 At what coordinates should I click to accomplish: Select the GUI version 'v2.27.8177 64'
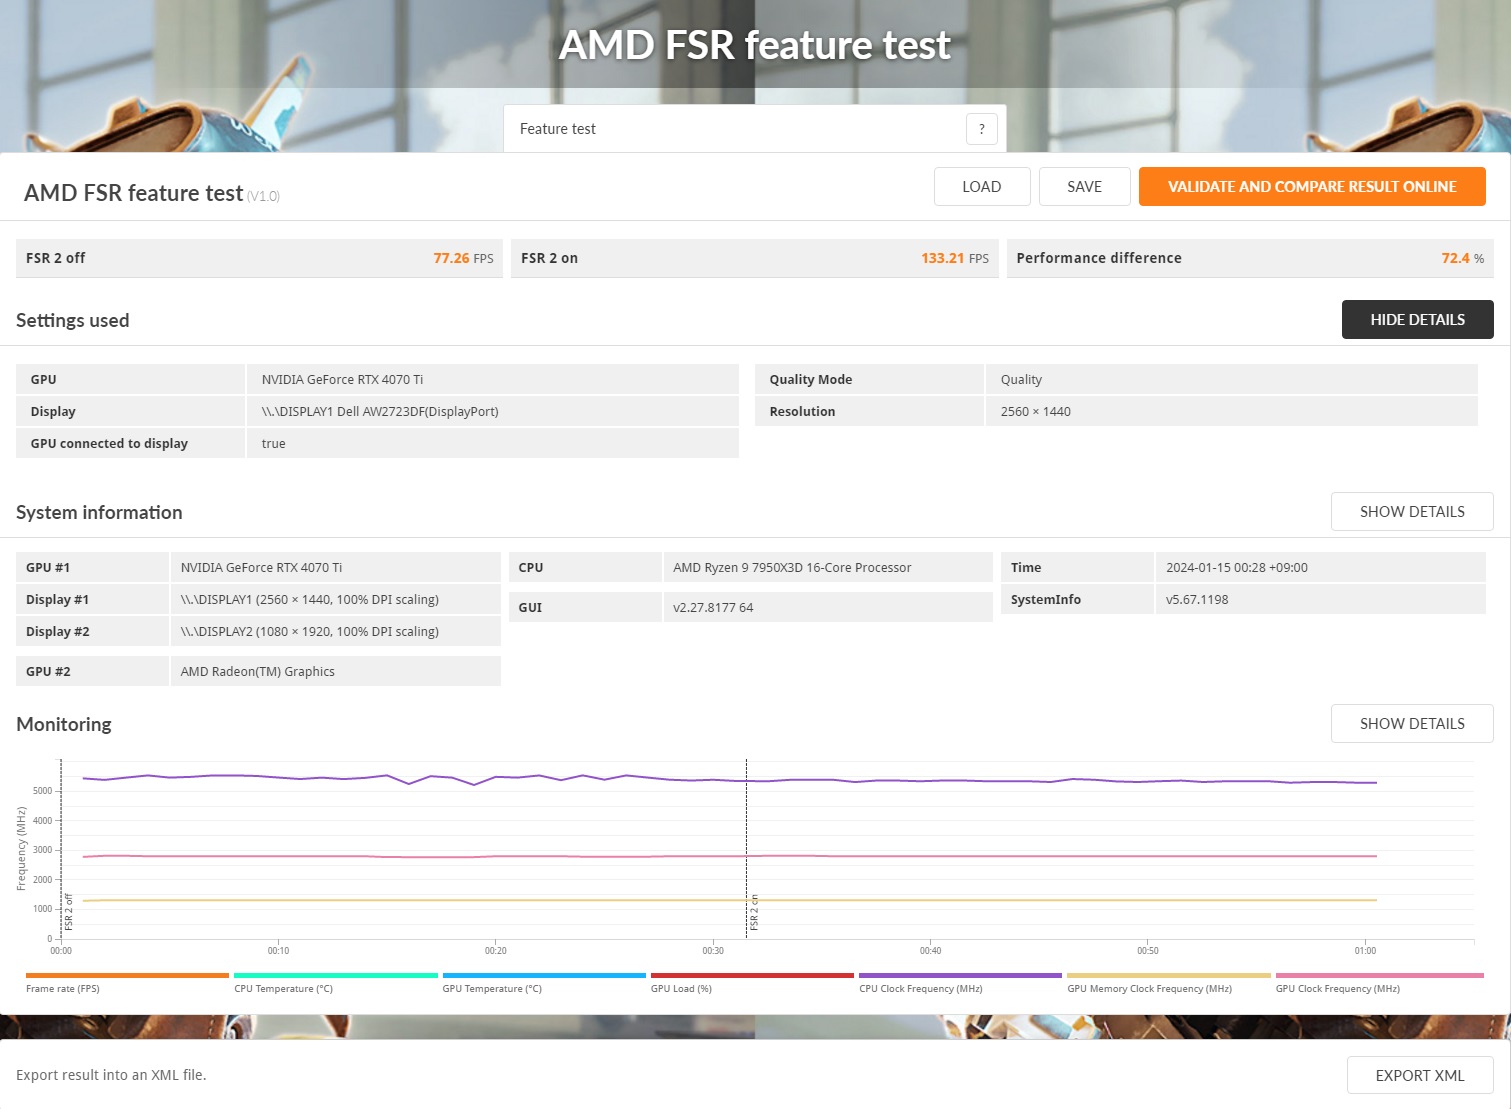coord(713,608)
